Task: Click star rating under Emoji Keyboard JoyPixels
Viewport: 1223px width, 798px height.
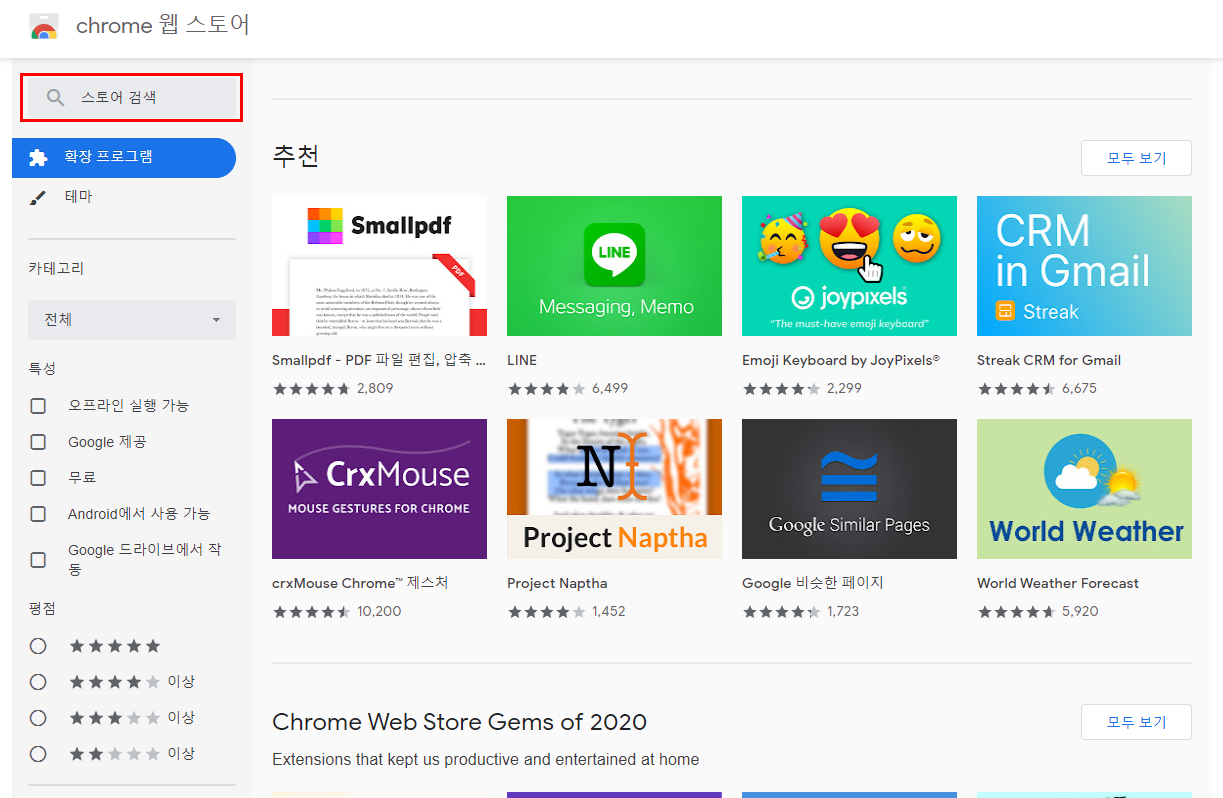Action: 781,388
